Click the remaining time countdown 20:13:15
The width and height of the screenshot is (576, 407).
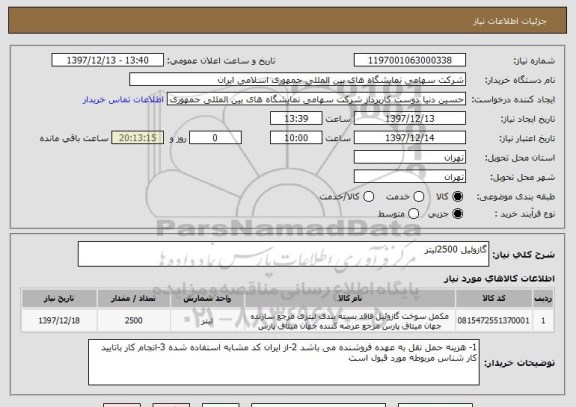click(138, 138)
